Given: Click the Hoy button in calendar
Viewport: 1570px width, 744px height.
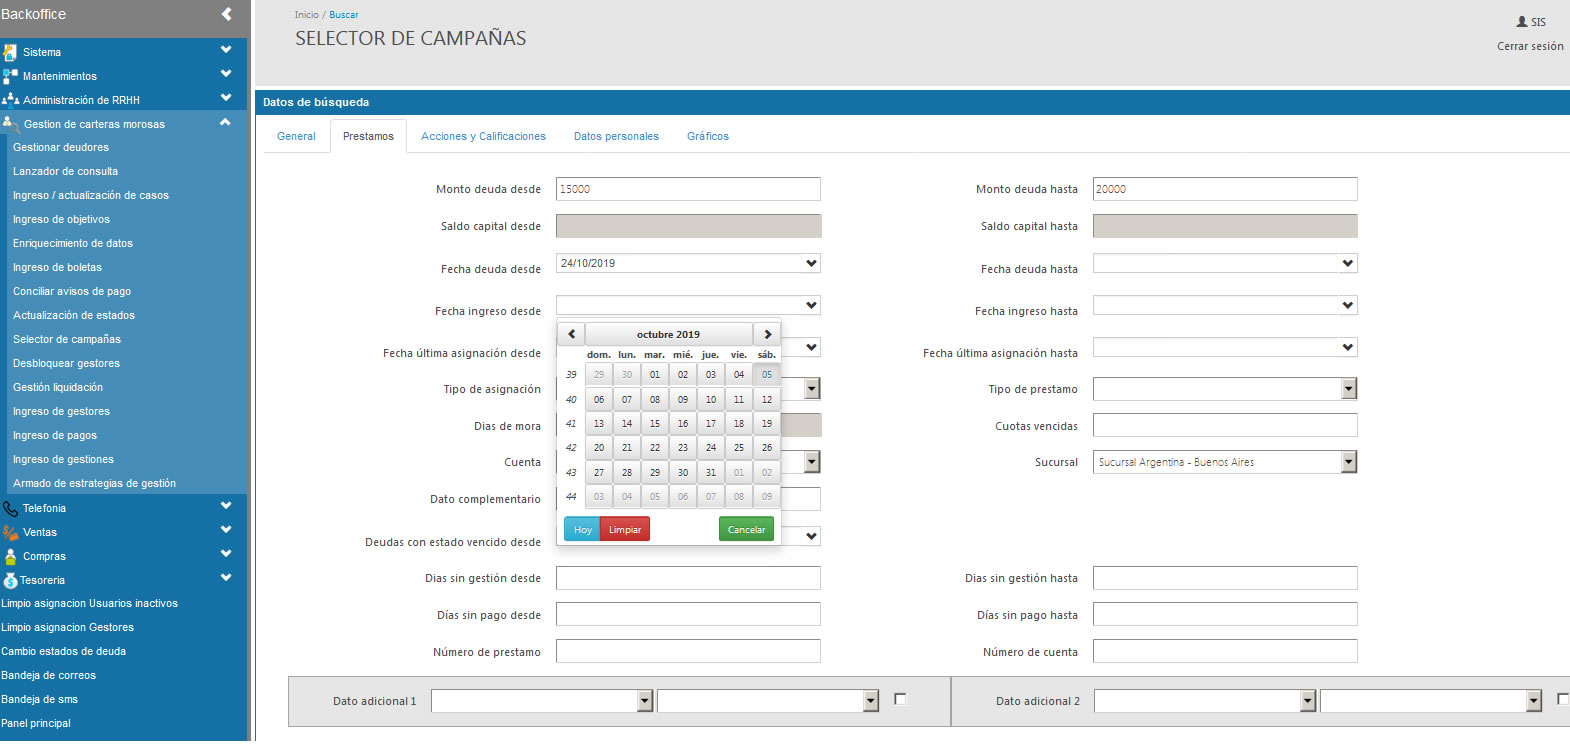Looking at the screenshot, I should click(583, 529).
